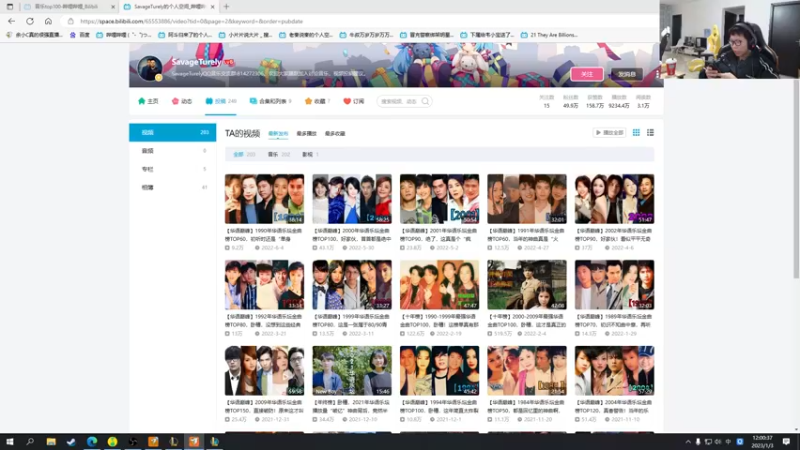Open the 1990年 TOP60 video thumbnail
The width and height of the screenshot is (800, 450).
point(264,199)
